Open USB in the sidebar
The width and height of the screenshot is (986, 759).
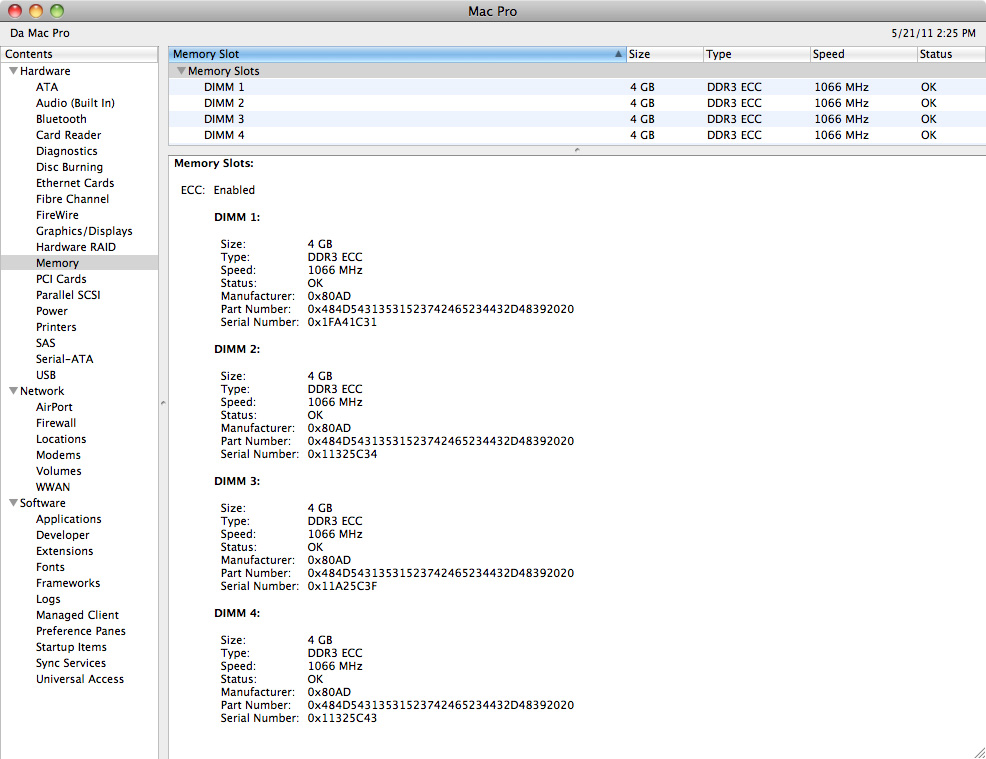(46, 375)
